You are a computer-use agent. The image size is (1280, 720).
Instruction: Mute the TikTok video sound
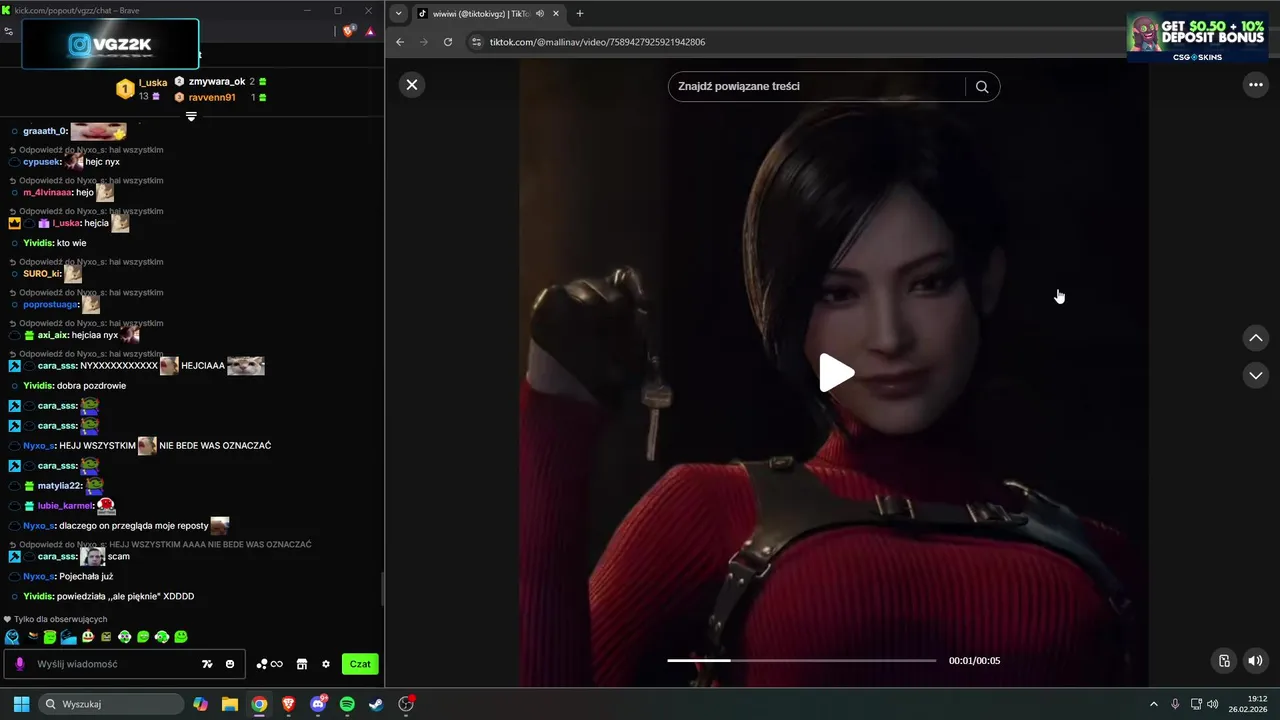tap(1256, 660)
